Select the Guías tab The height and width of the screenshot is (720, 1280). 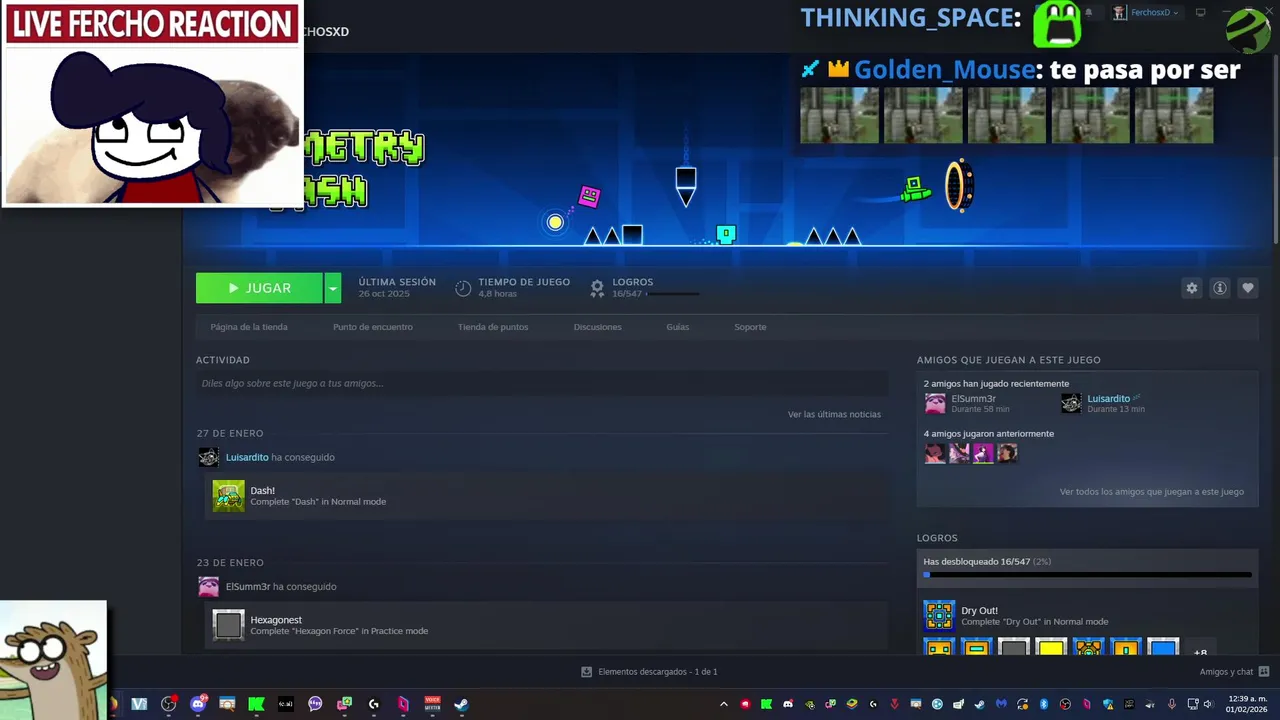tap(678, 327)
